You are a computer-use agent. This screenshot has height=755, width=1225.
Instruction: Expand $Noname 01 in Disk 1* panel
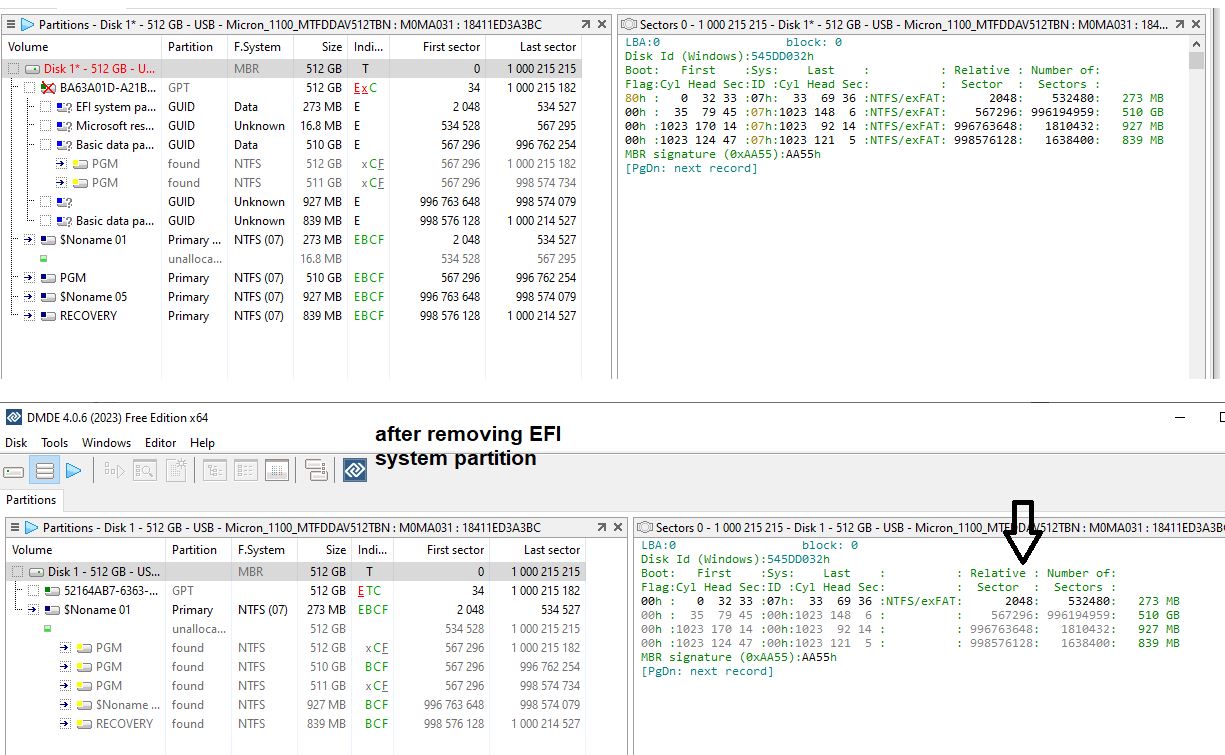29,240
